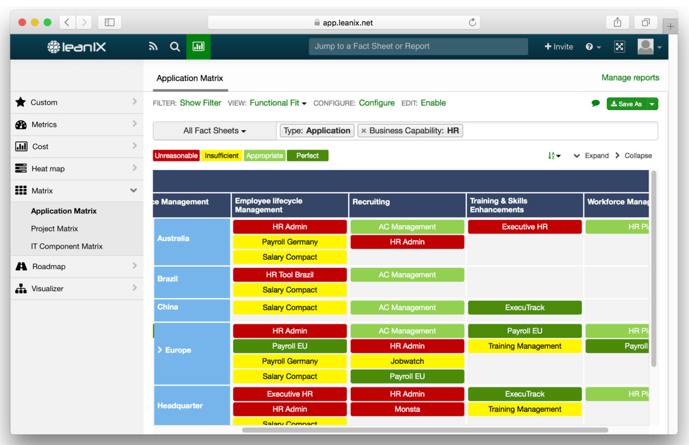Open a new Safari tab plus

(670, 26)
